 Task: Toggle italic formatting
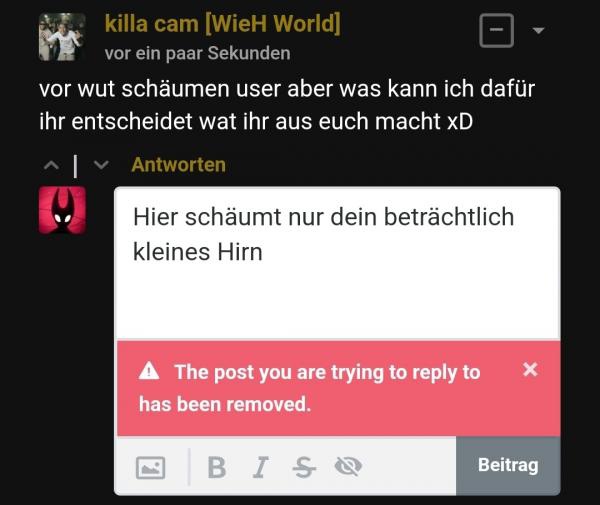260,467
